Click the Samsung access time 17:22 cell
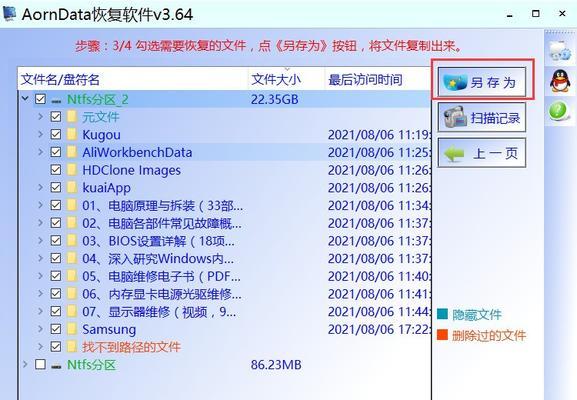 (379, 329)
